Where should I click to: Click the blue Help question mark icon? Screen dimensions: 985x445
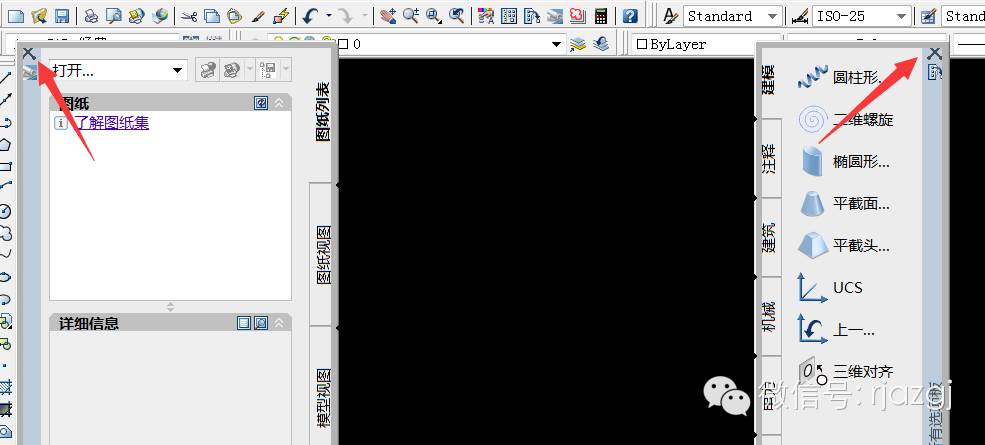click(x=629, y=16)
